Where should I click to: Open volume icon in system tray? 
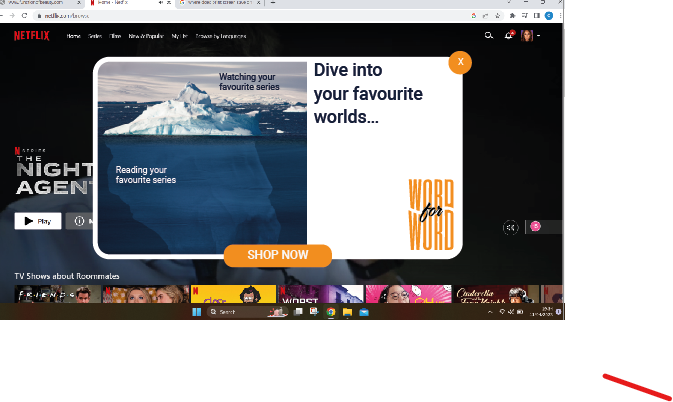tap(511, 312)
